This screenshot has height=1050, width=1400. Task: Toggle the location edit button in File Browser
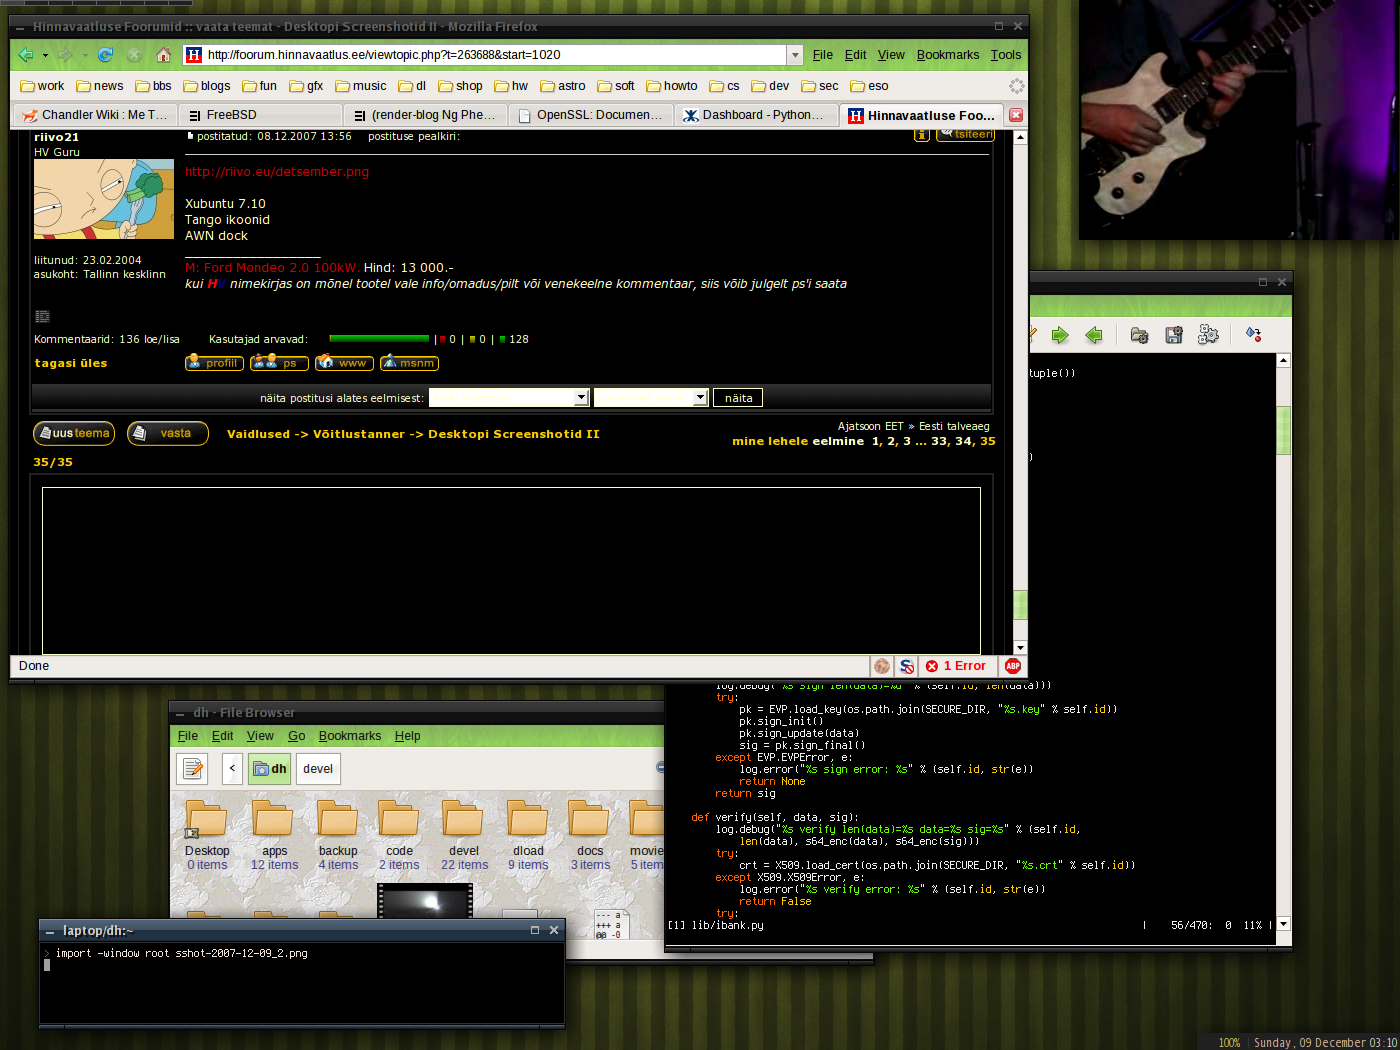pos(192,769)
